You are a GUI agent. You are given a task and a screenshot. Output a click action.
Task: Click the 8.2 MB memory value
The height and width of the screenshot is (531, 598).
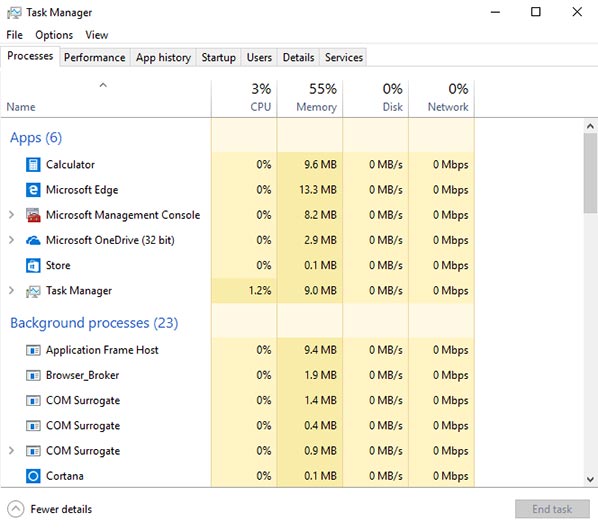[320, 215]
